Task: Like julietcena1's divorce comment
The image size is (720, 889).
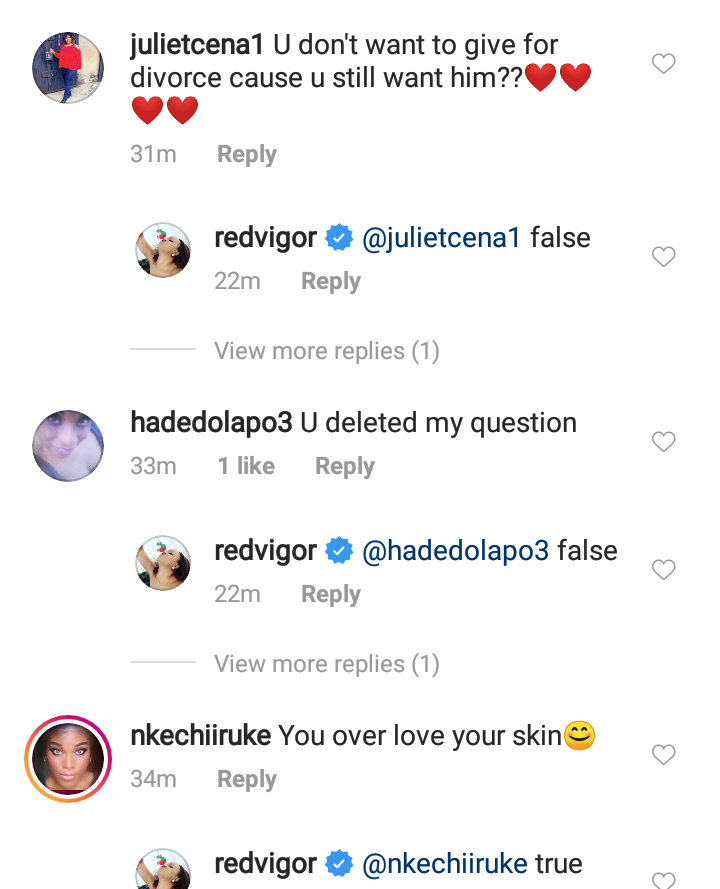Action: (x=663, y=65)
